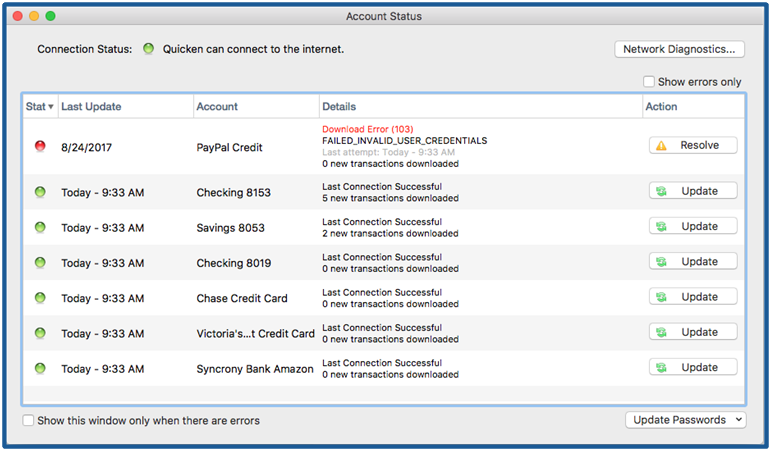Open Network Diagnostics

[679, 49]
